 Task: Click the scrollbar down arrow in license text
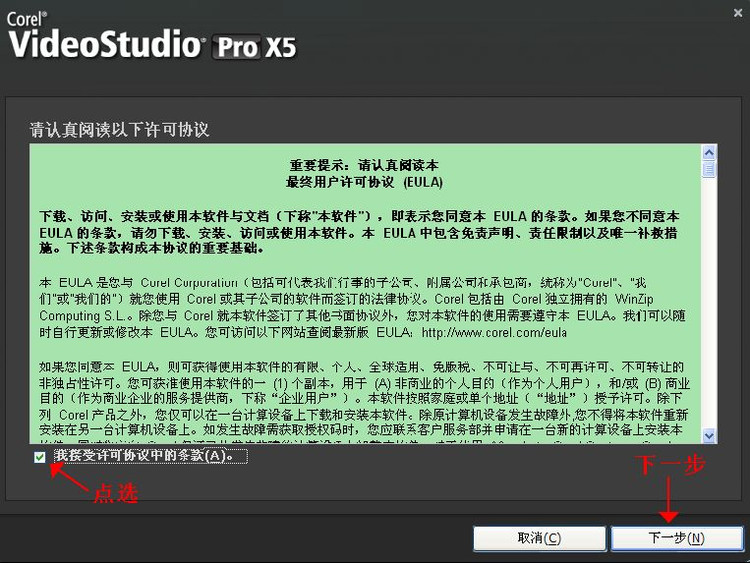click(x=709, y=435)
